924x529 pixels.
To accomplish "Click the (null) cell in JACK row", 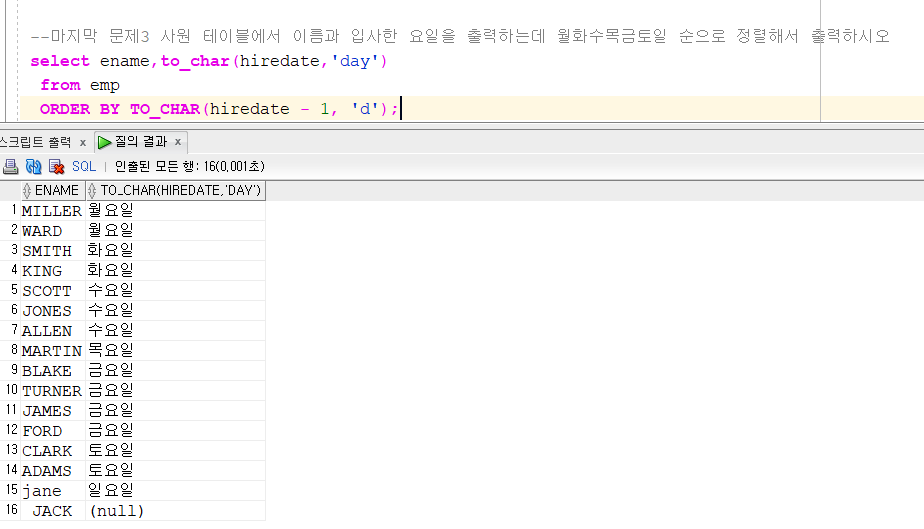I will tap(176, 511).
